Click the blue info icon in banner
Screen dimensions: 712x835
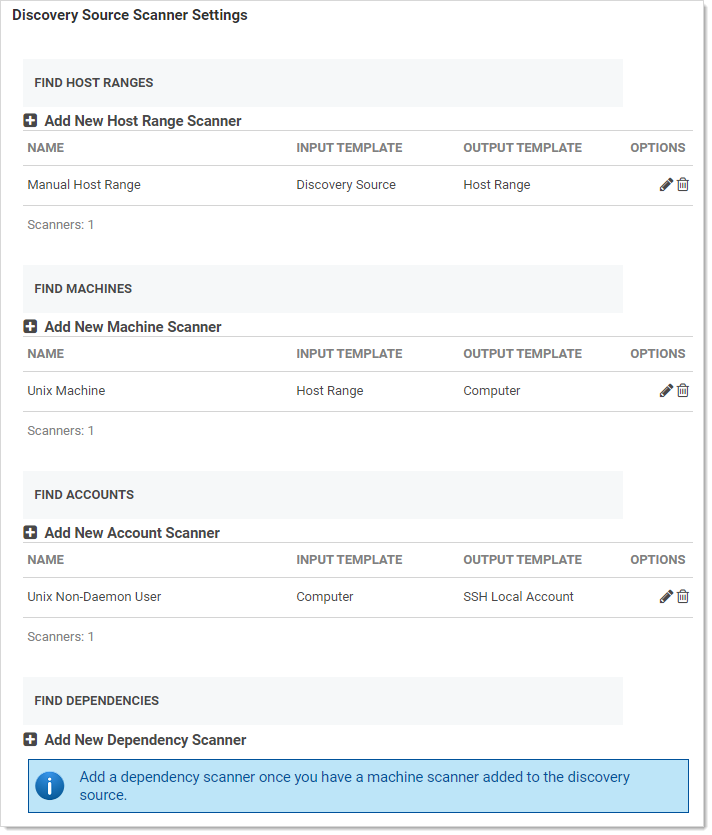tap(50, 786)
